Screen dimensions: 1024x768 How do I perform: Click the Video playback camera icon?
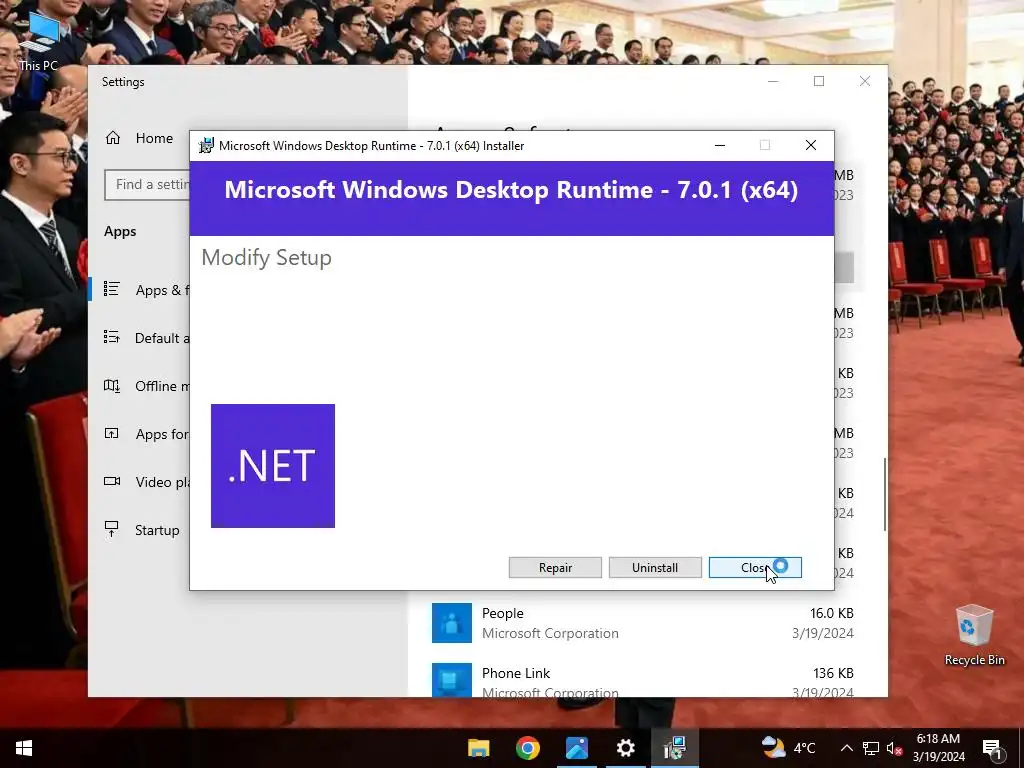pos(112,481)
